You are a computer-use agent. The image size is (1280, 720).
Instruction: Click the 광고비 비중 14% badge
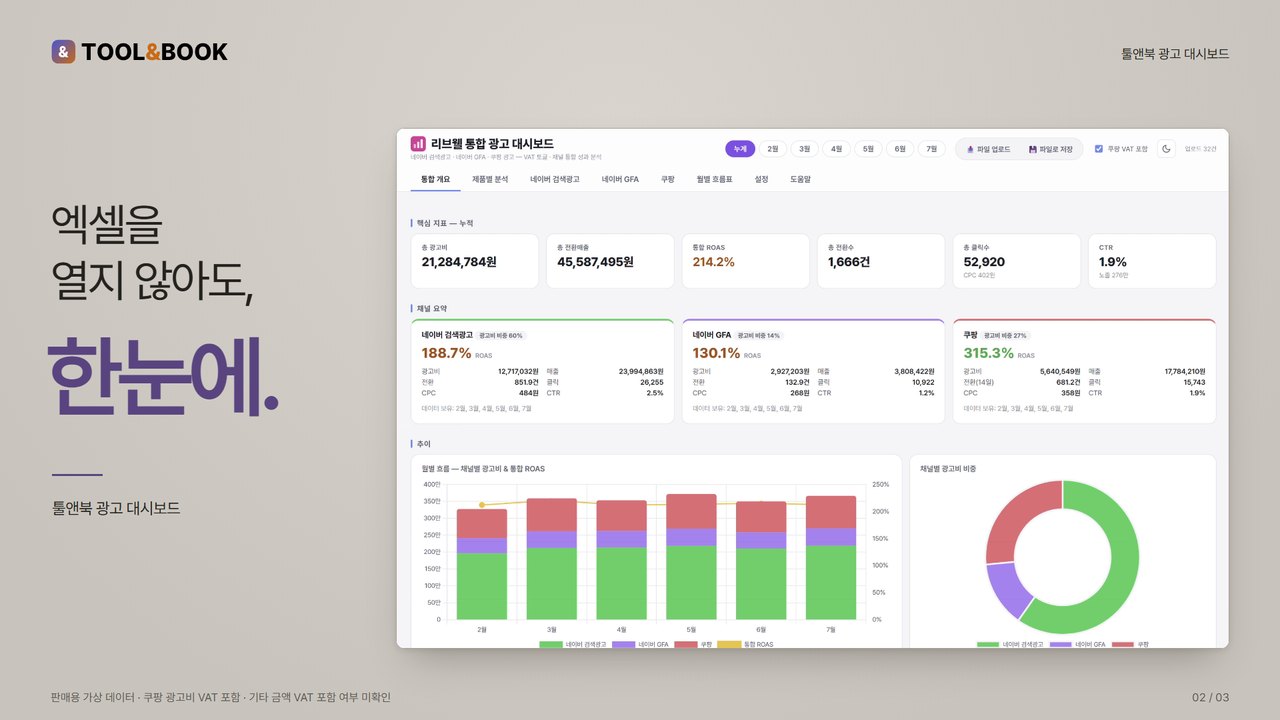(759, 335)
